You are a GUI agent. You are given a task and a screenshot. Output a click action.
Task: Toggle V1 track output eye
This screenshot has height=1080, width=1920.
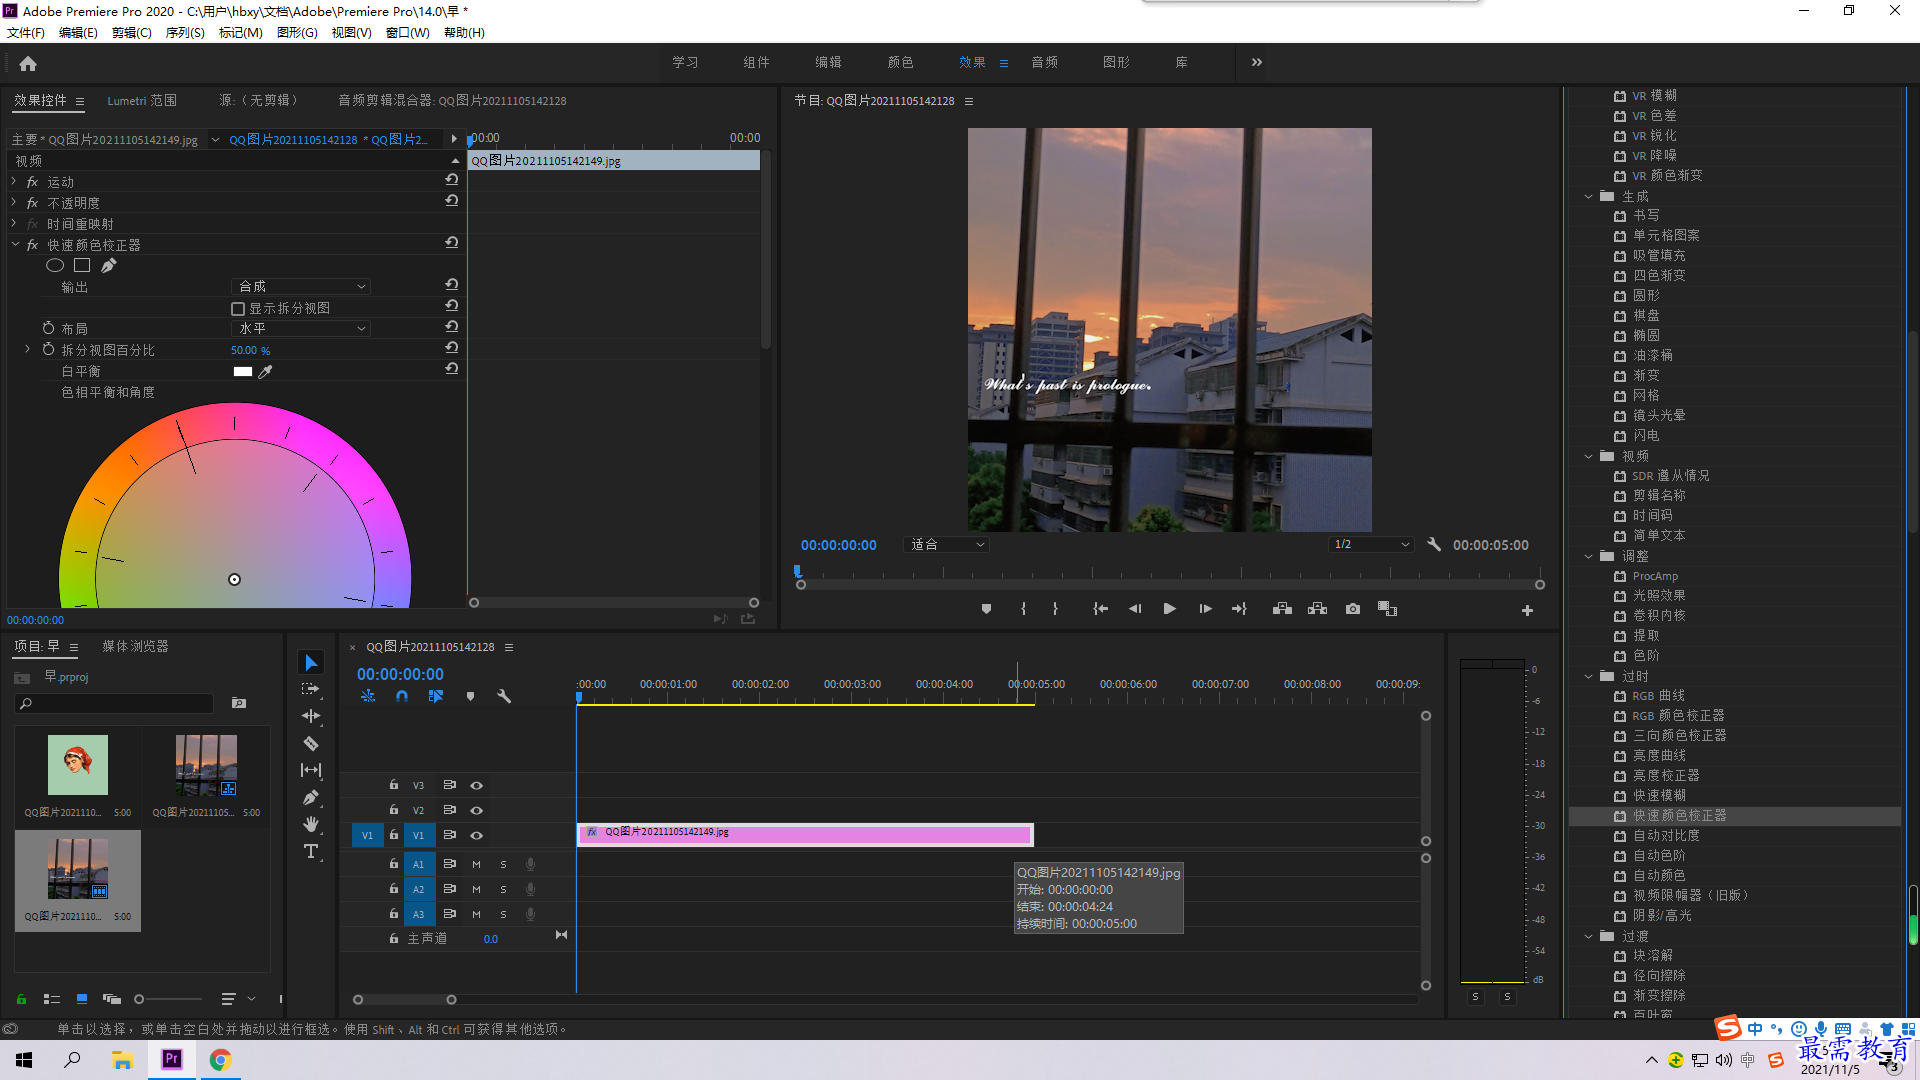pos(477,836)
